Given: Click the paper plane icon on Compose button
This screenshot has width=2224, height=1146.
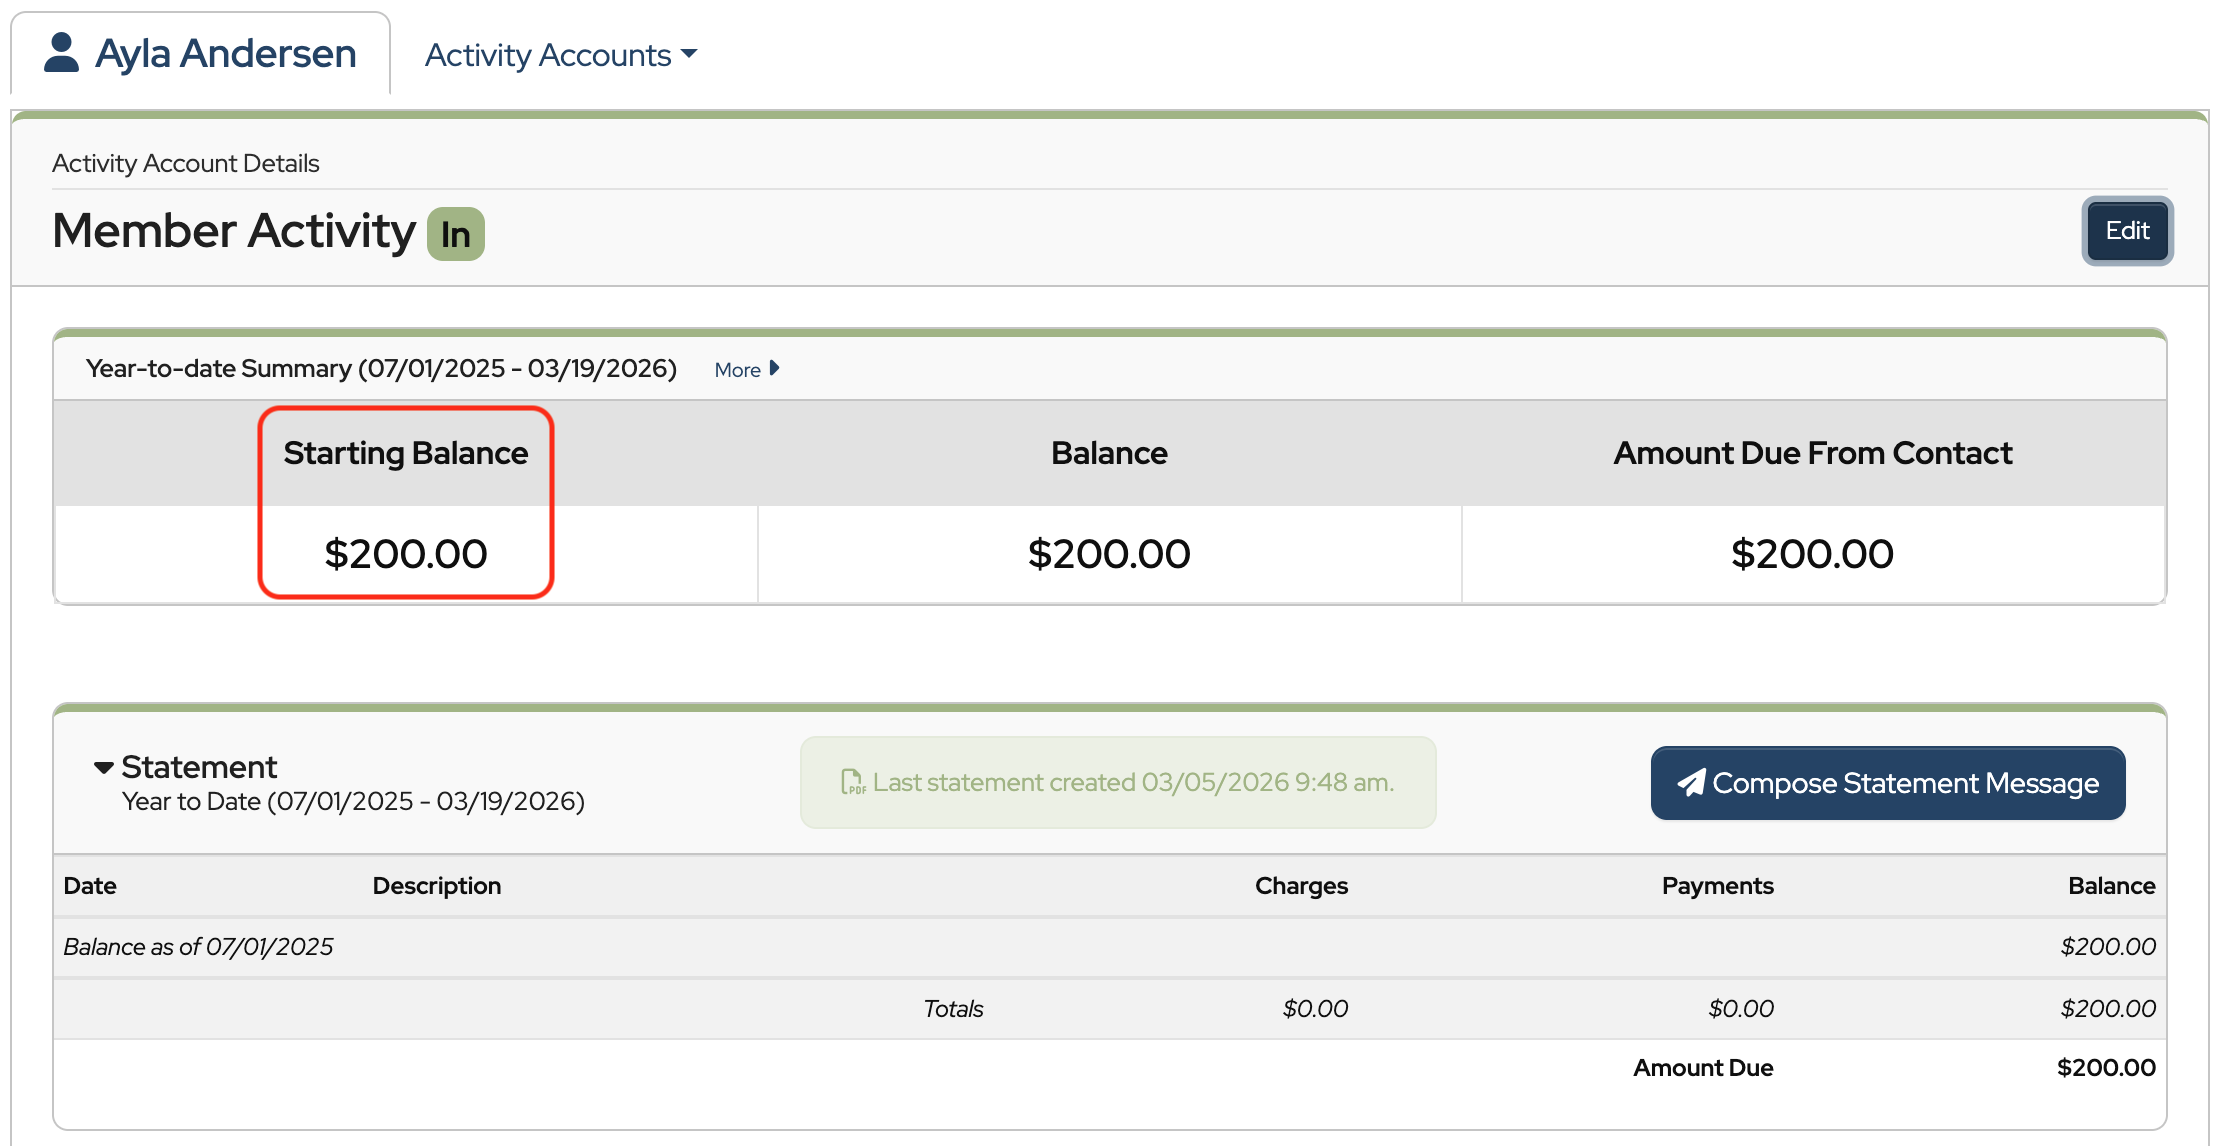Looking at the screenshot, I should coord(1691,783).
